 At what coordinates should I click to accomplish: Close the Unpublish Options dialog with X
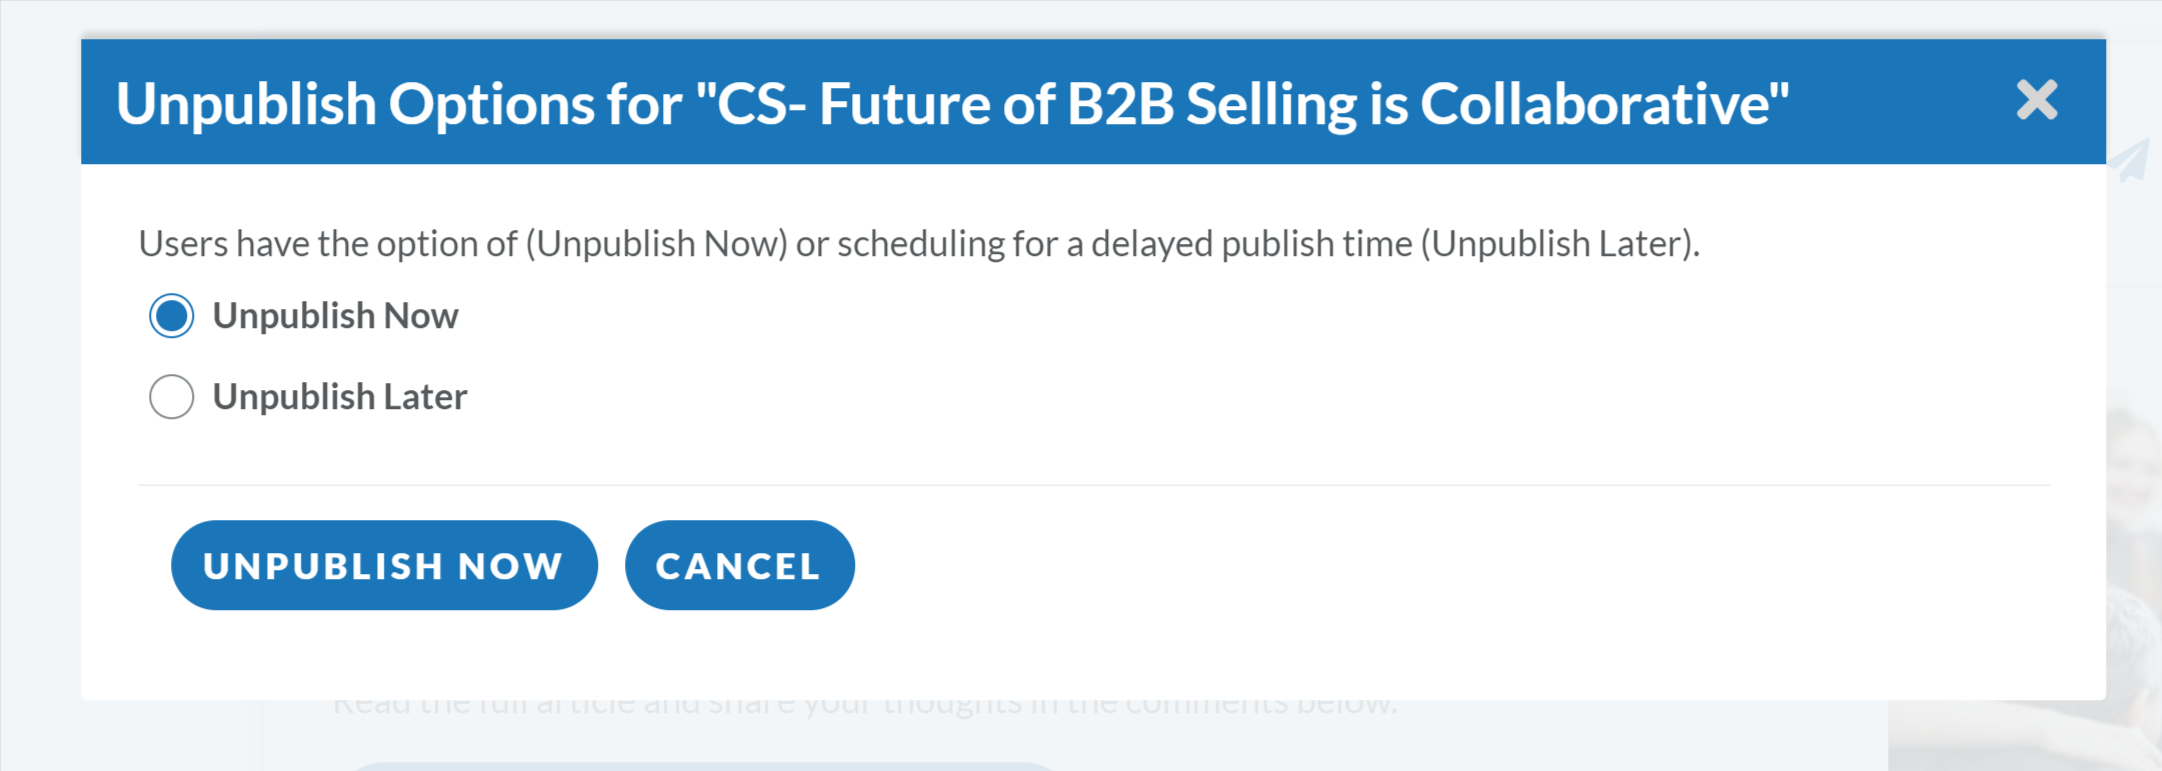(x=2037, y=101)
